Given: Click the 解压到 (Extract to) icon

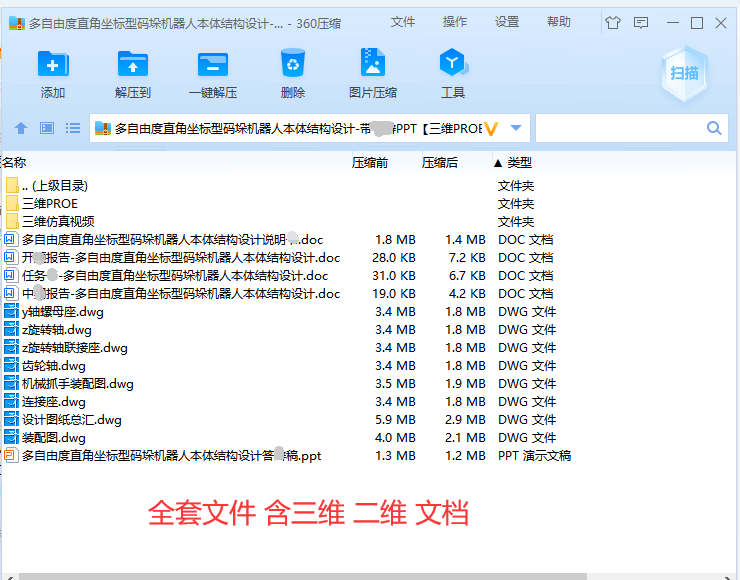Looking at the screenshot, I should tap(133, 64).
